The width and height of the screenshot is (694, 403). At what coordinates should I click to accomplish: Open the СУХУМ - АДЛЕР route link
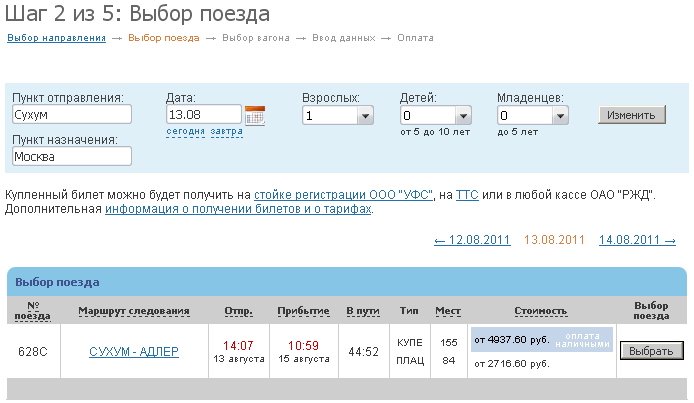[x=134, y=351]
